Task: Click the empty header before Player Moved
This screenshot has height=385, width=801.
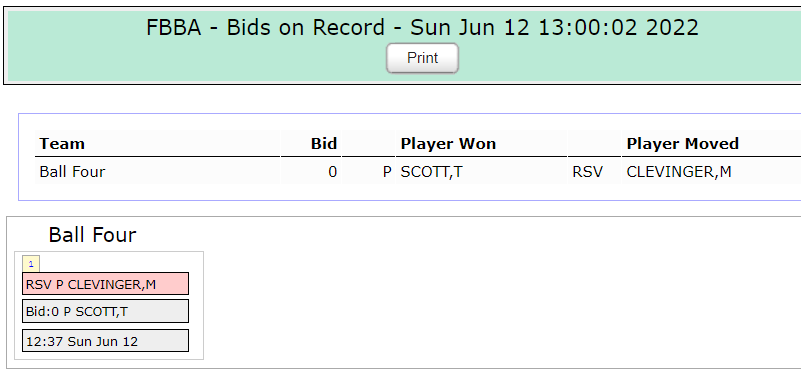Action: 594,143
